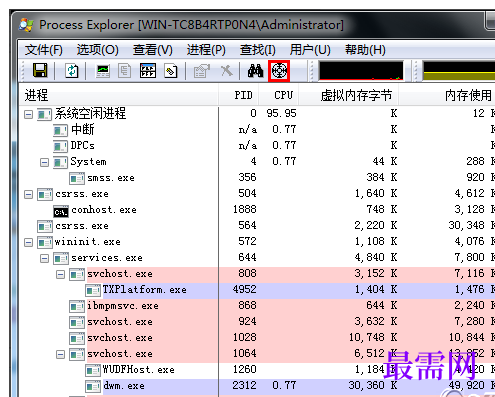Open the 文件(F) menu
The height and width of the screenshot is (397, 495).
pos(44,50)
